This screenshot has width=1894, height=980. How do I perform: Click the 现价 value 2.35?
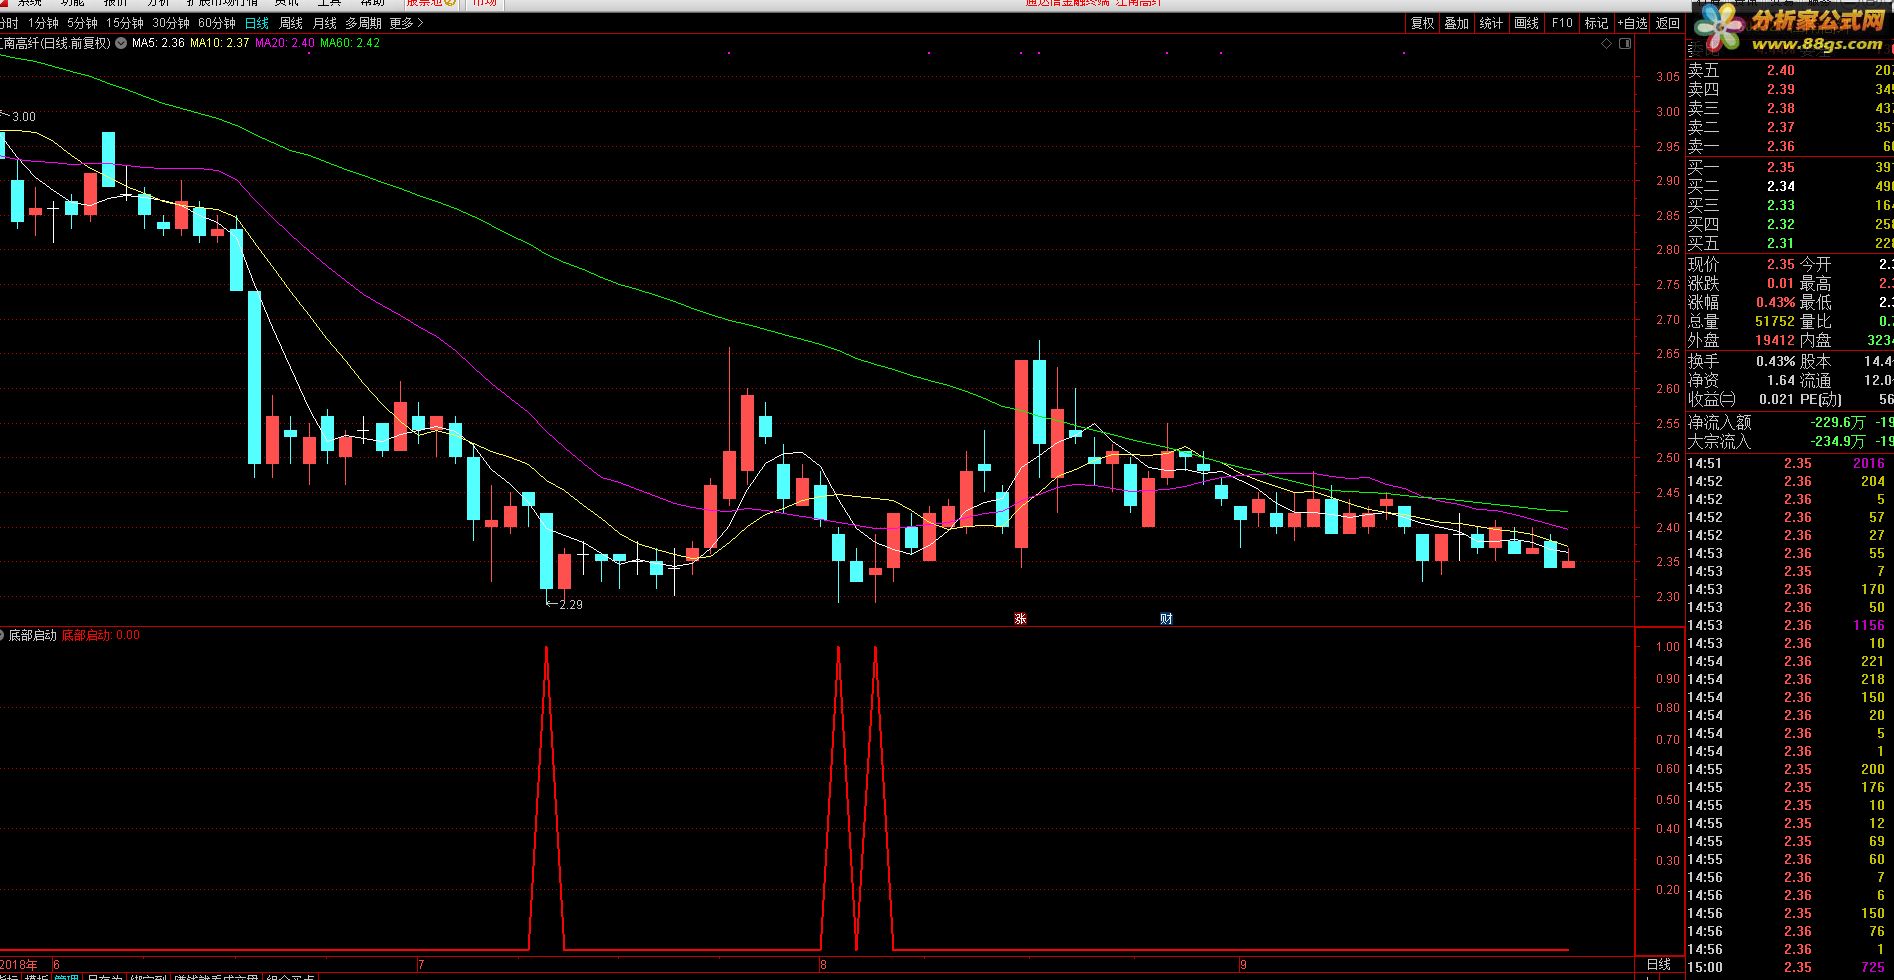1780,264
